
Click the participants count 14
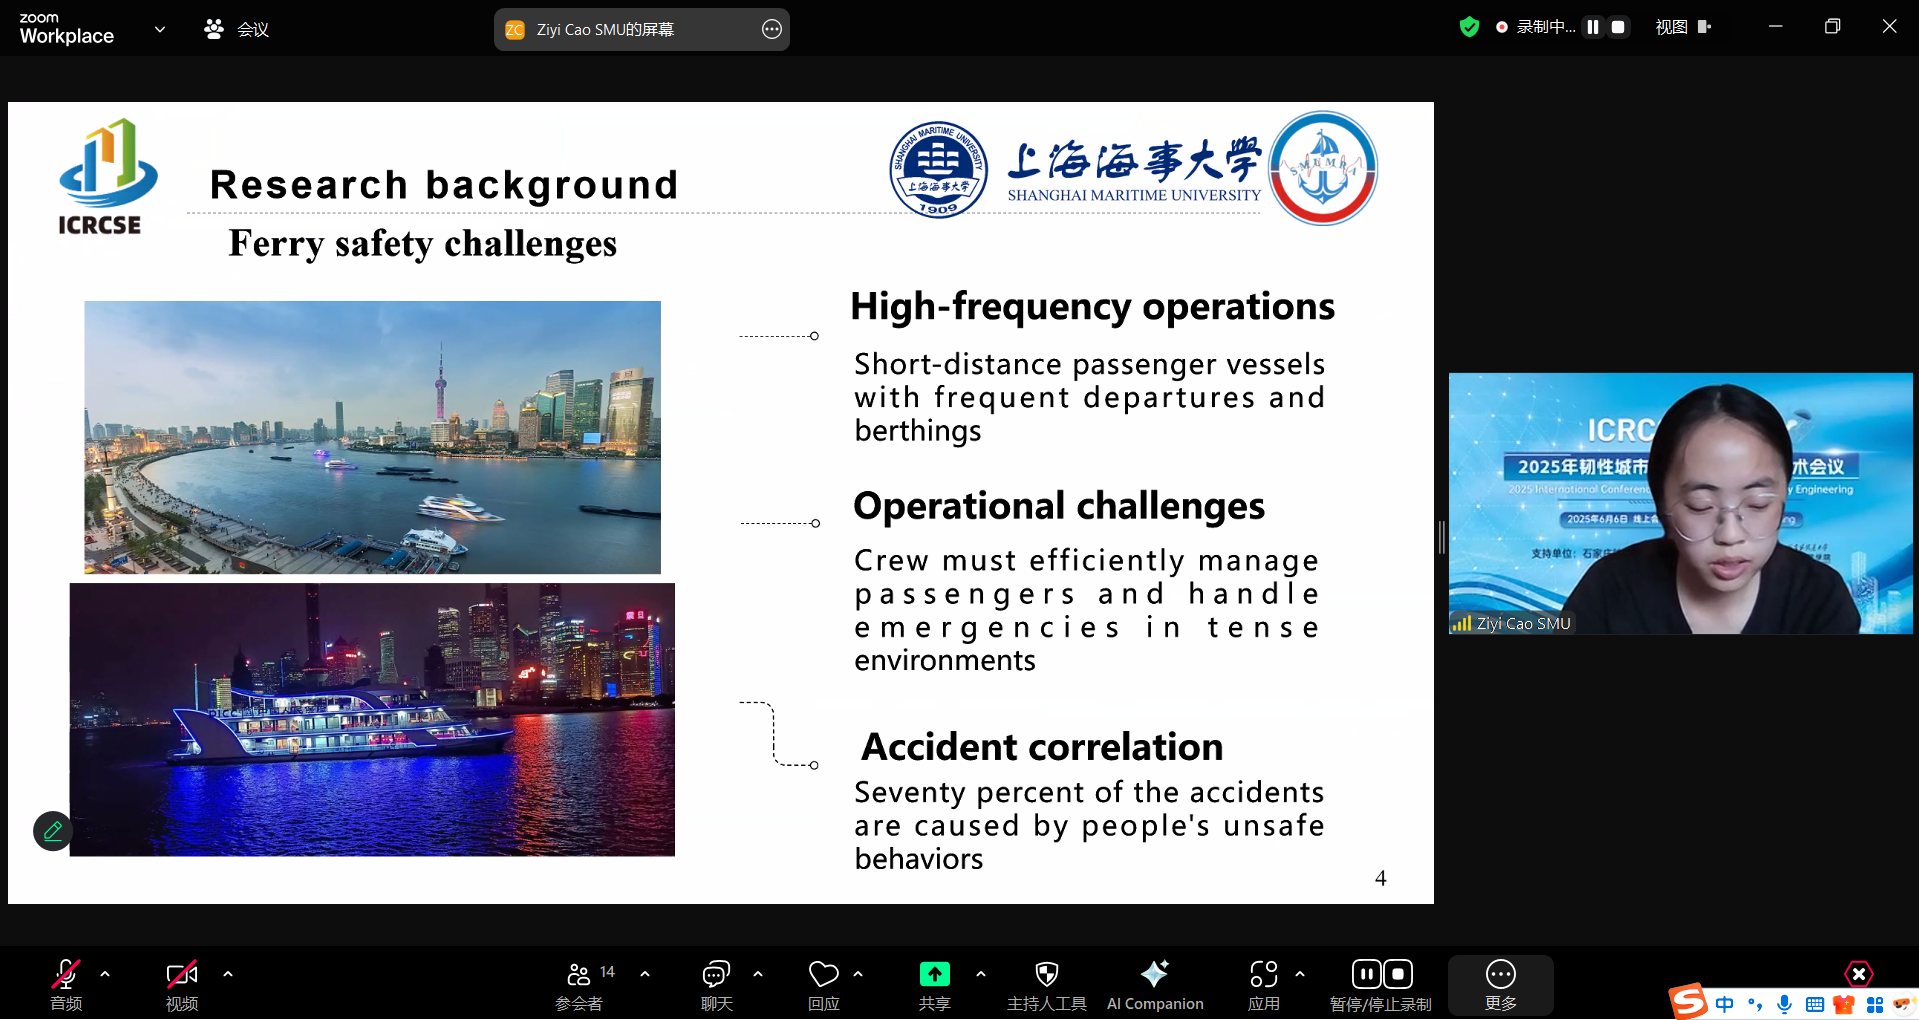point(607,971)
